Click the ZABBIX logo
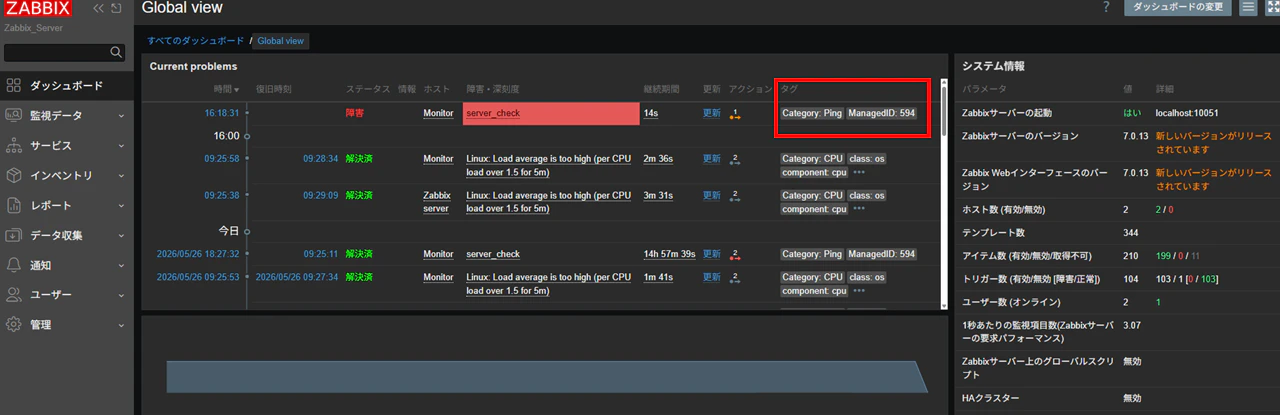The height and width of the screenshot is (415, 1280). point(38,9)
